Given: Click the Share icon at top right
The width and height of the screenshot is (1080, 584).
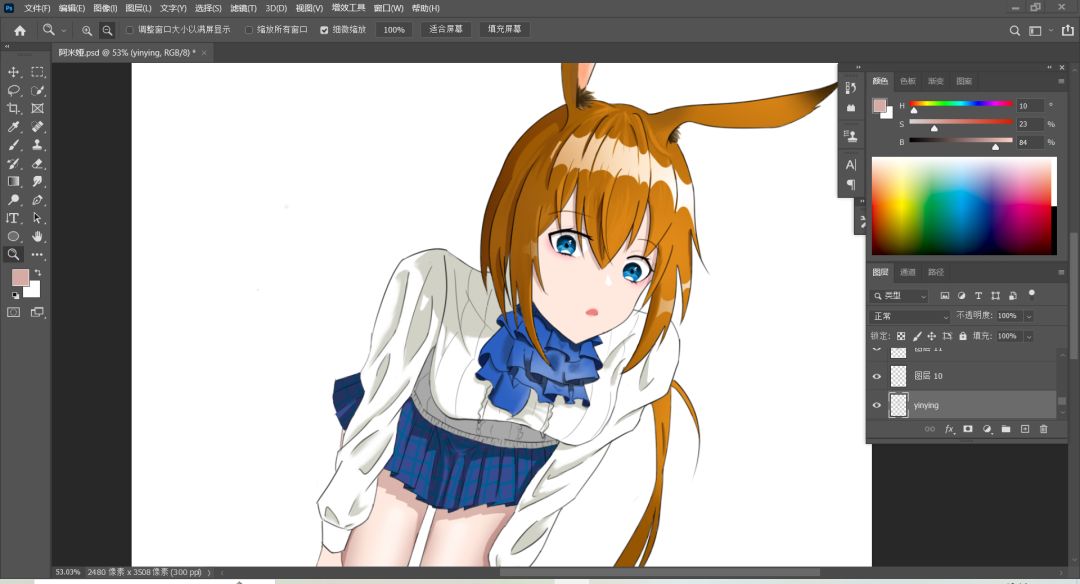Looking at the screenshot, I should (1068, 30).
